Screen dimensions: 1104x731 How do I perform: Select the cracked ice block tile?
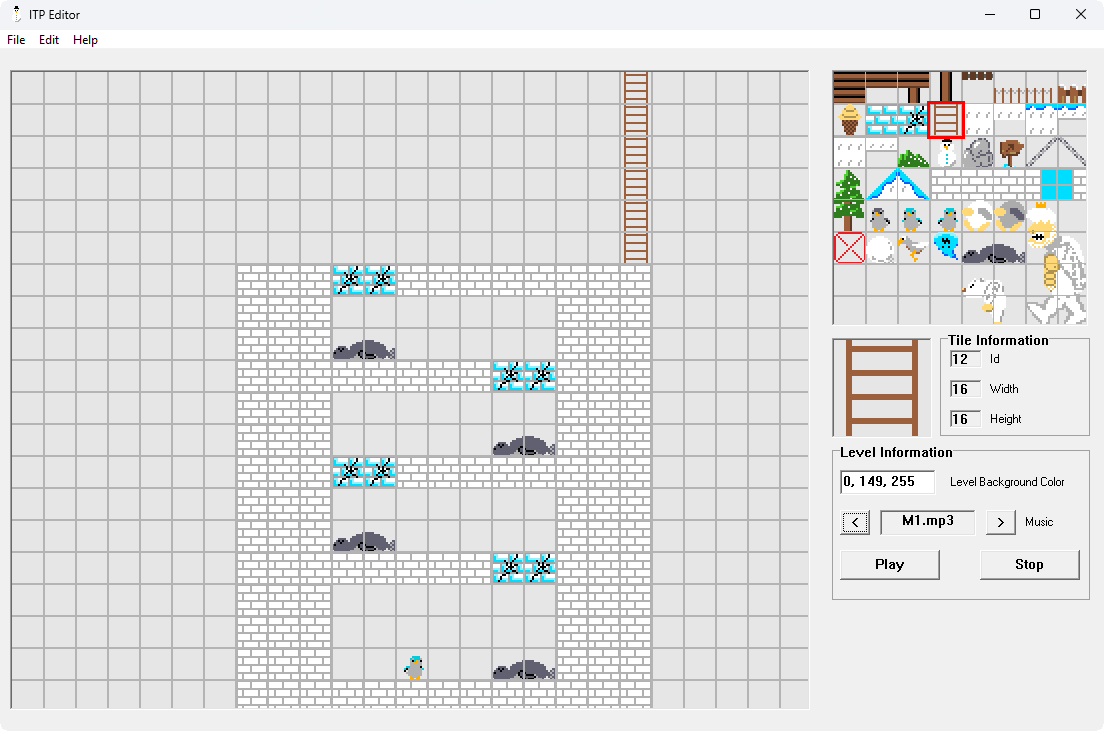tap(914, 120)
